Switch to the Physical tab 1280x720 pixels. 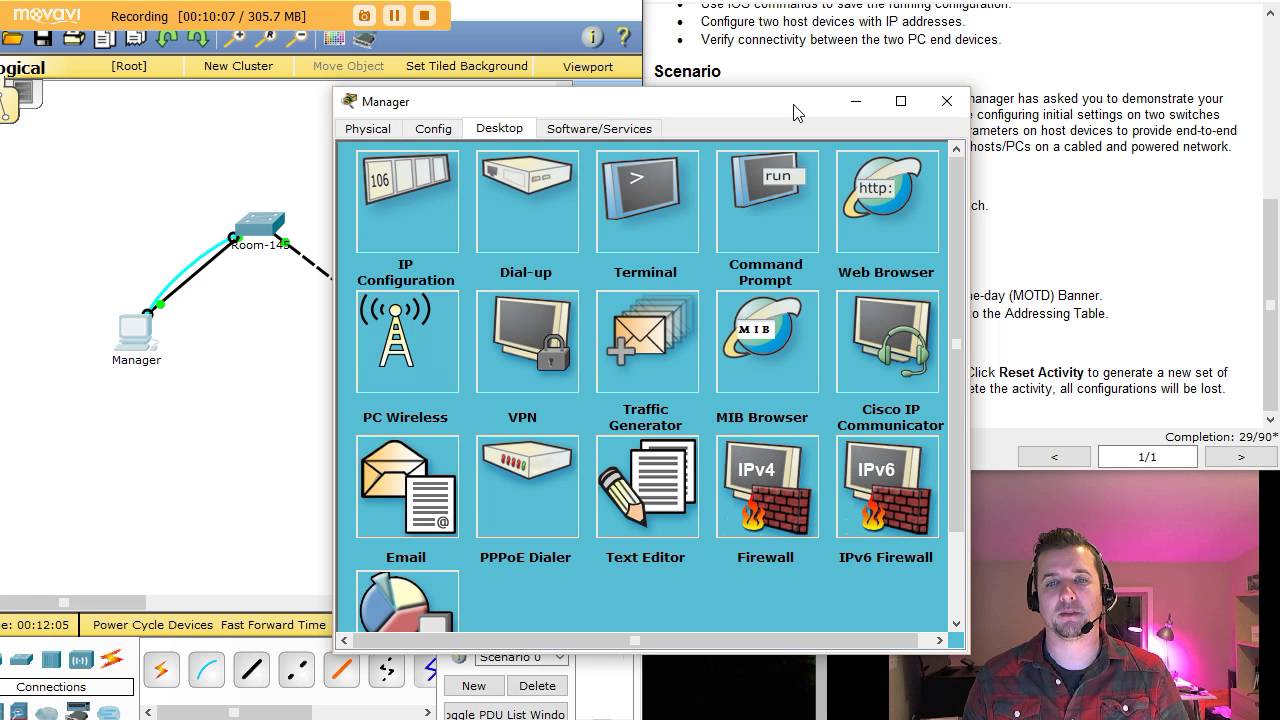pyautogui.click(x=368, y=129)
